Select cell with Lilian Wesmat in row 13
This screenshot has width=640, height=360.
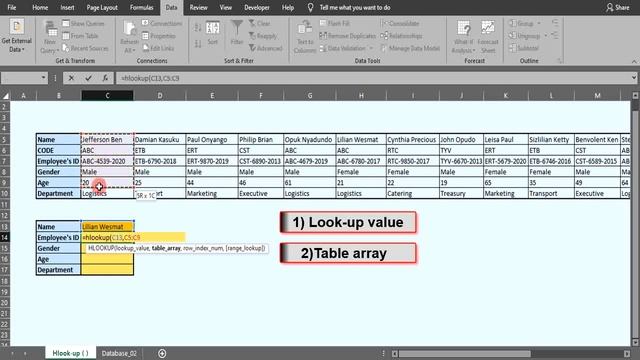[x=107, y=227]
